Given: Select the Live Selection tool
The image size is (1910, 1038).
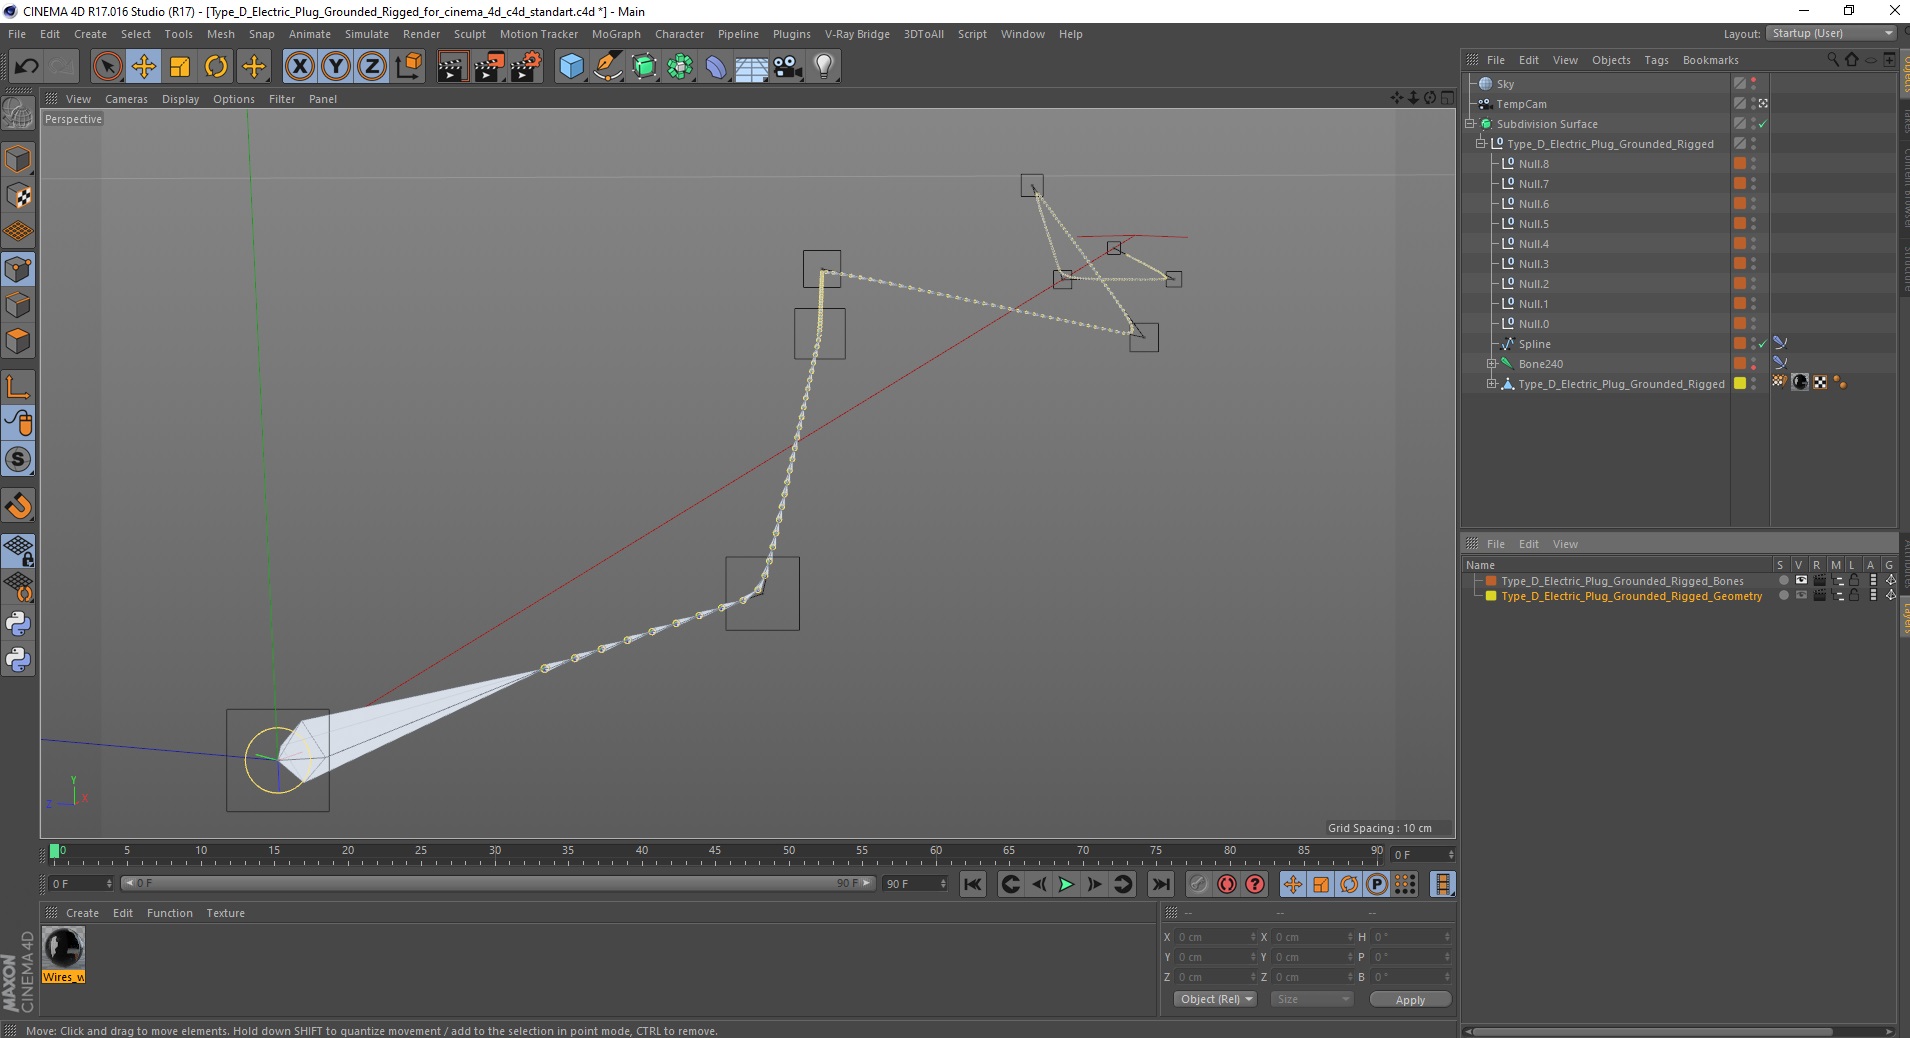Looking at the screenshot, I should click(x=107, y=67).
